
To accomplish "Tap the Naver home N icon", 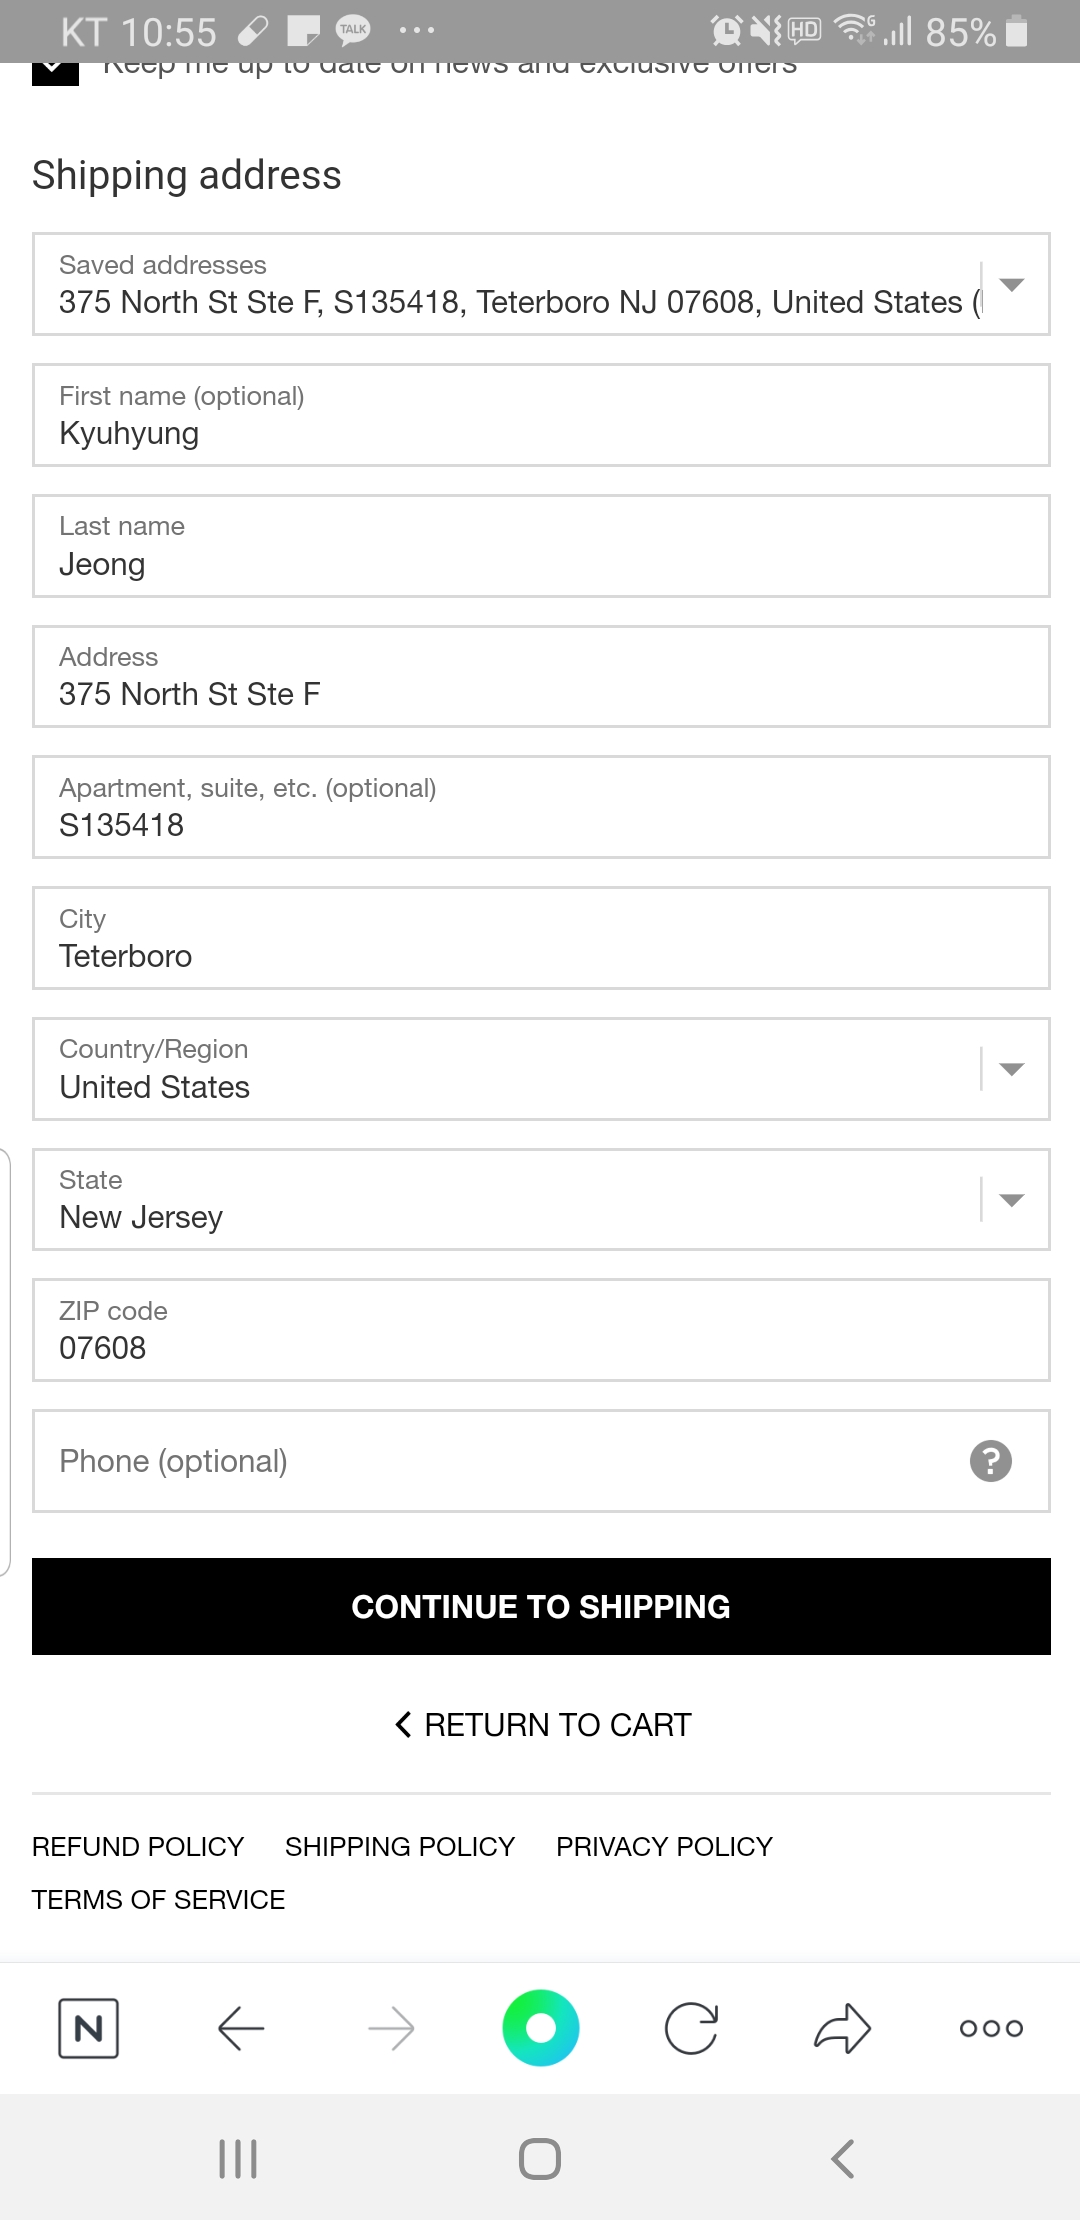I will coord(88,2028).
